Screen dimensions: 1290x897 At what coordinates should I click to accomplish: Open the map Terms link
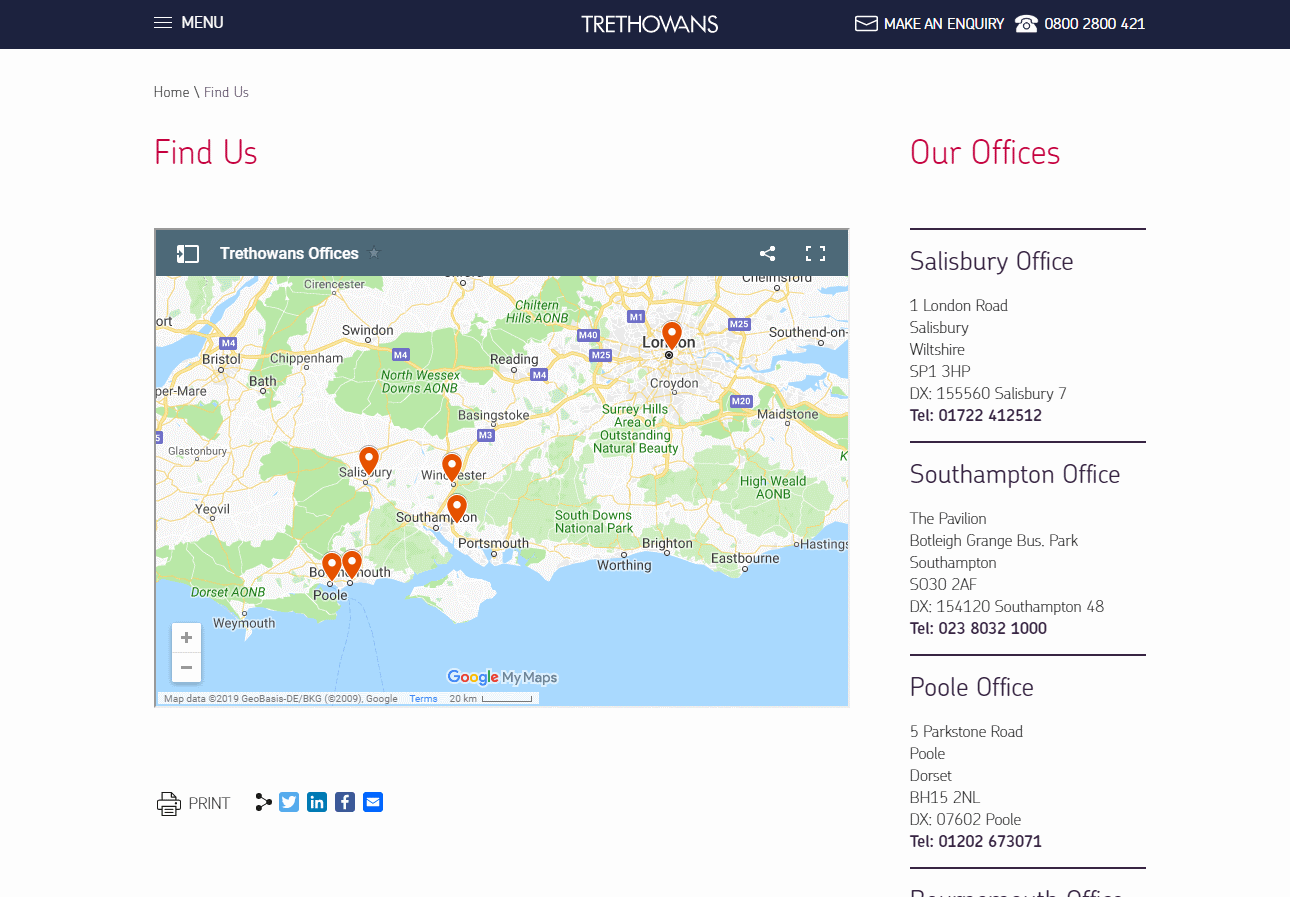tap(423, 699)
